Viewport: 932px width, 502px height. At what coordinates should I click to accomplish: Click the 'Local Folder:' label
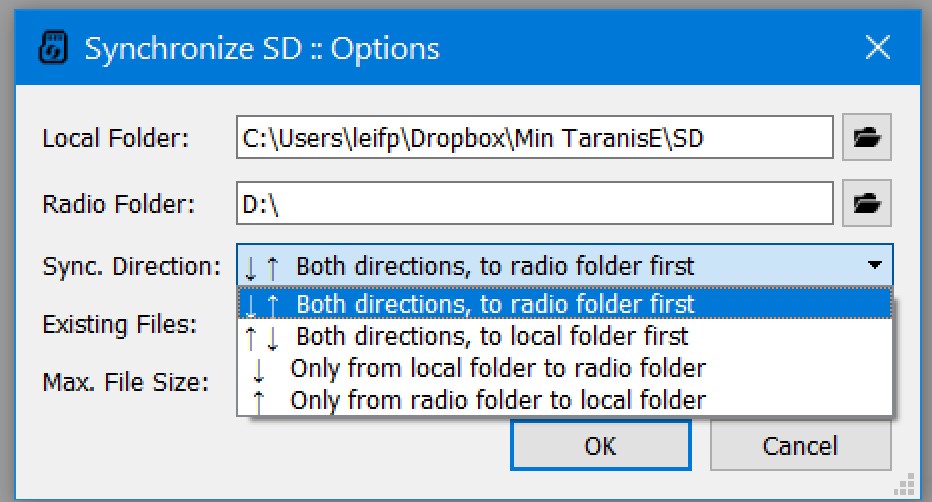pyautogui.click(x=115, y=139)
